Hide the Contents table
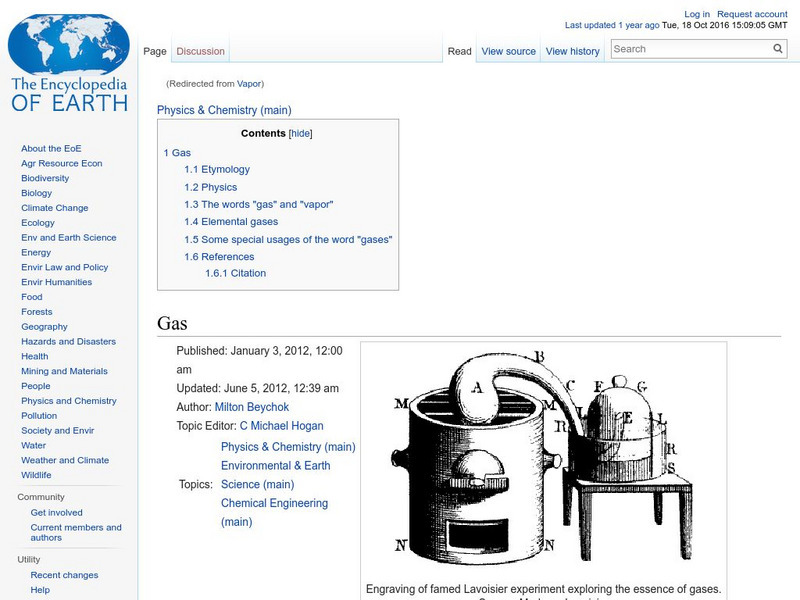The height and width of the screenshot is (600, 800). [x=301, y=133]
